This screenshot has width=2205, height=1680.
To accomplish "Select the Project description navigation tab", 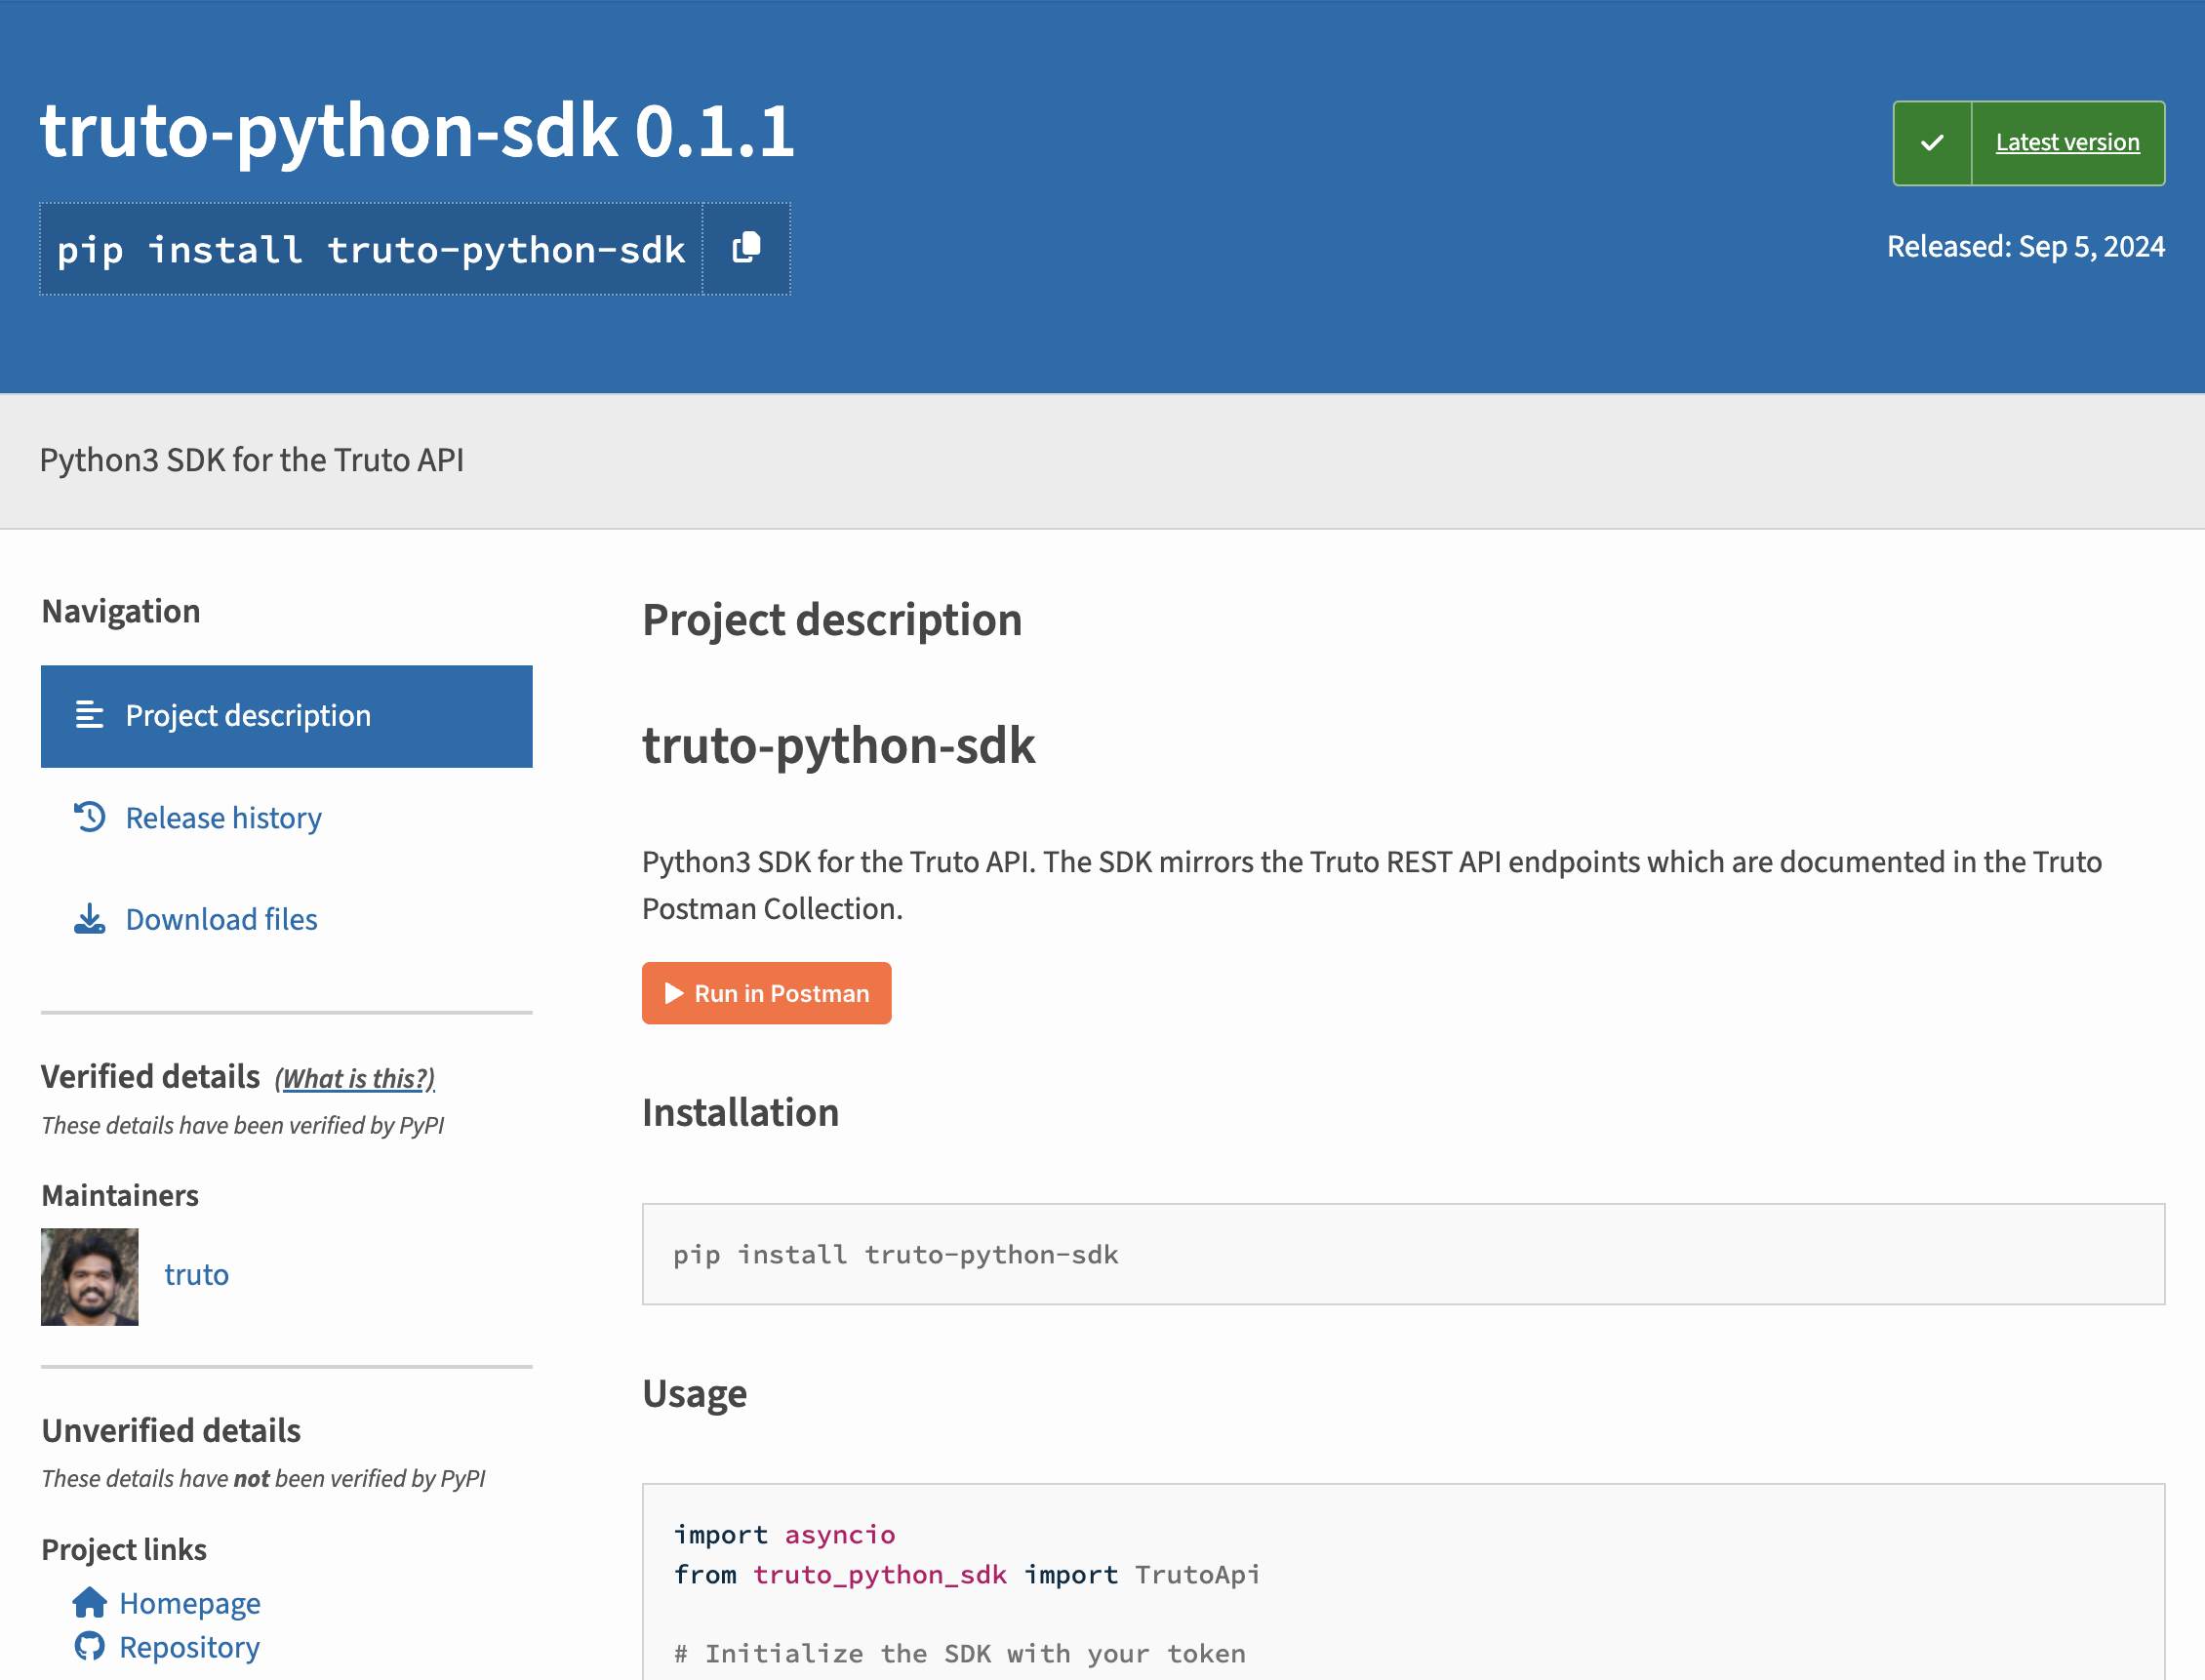I will pos(286,716).
